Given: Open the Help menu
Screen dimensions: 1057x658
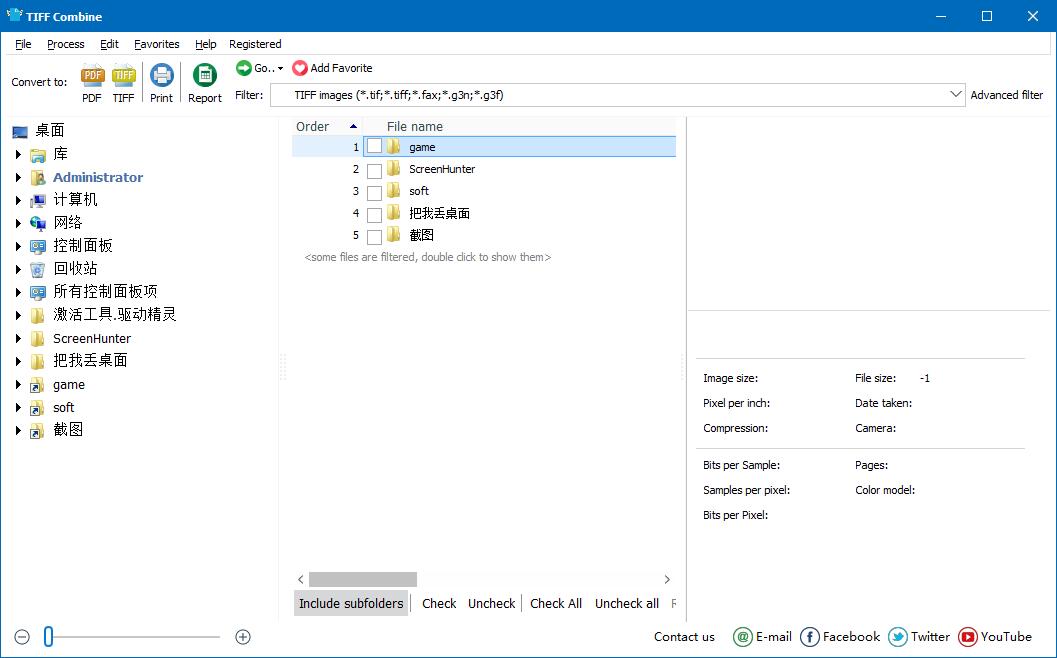Looking at the screenshot, I should coord(206,44).
